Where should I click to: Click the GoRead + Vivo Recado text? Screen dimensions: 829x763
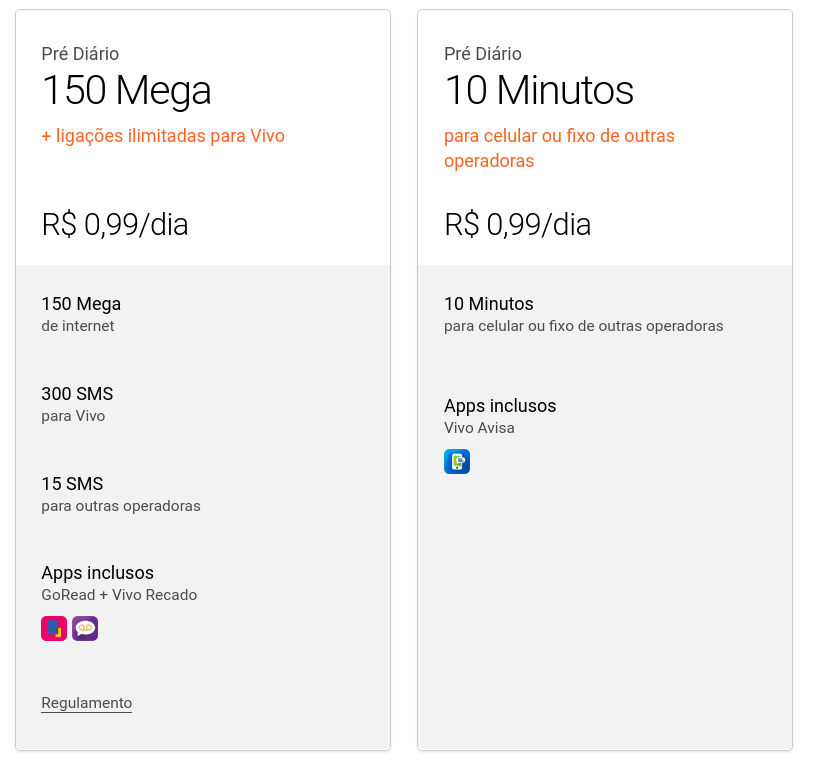tap(119, 595)
